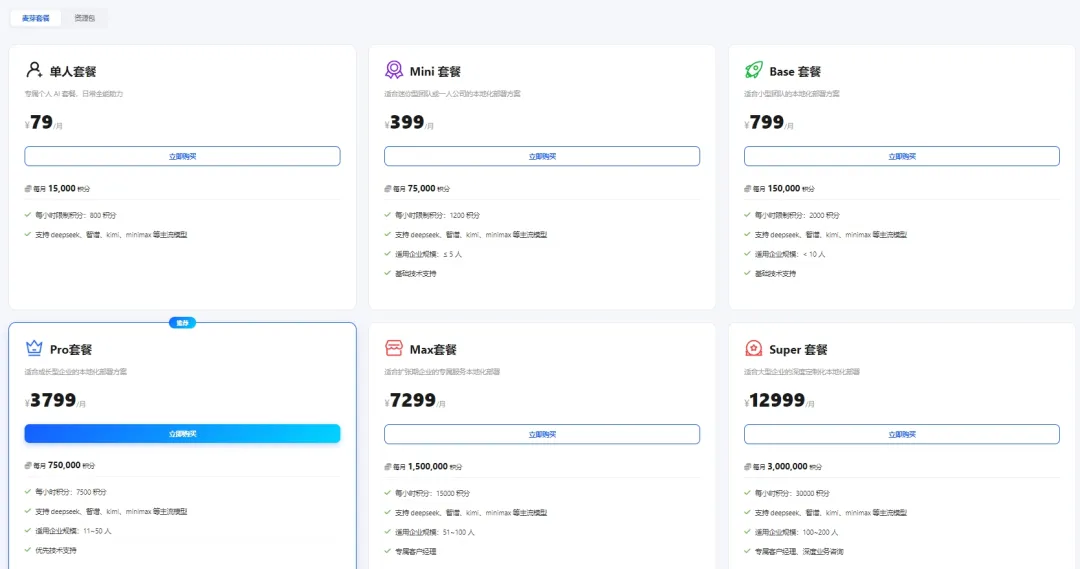Click the coins icon before 每月 750,000 积分
The image size is (1080, 569).
click(28, 466)
